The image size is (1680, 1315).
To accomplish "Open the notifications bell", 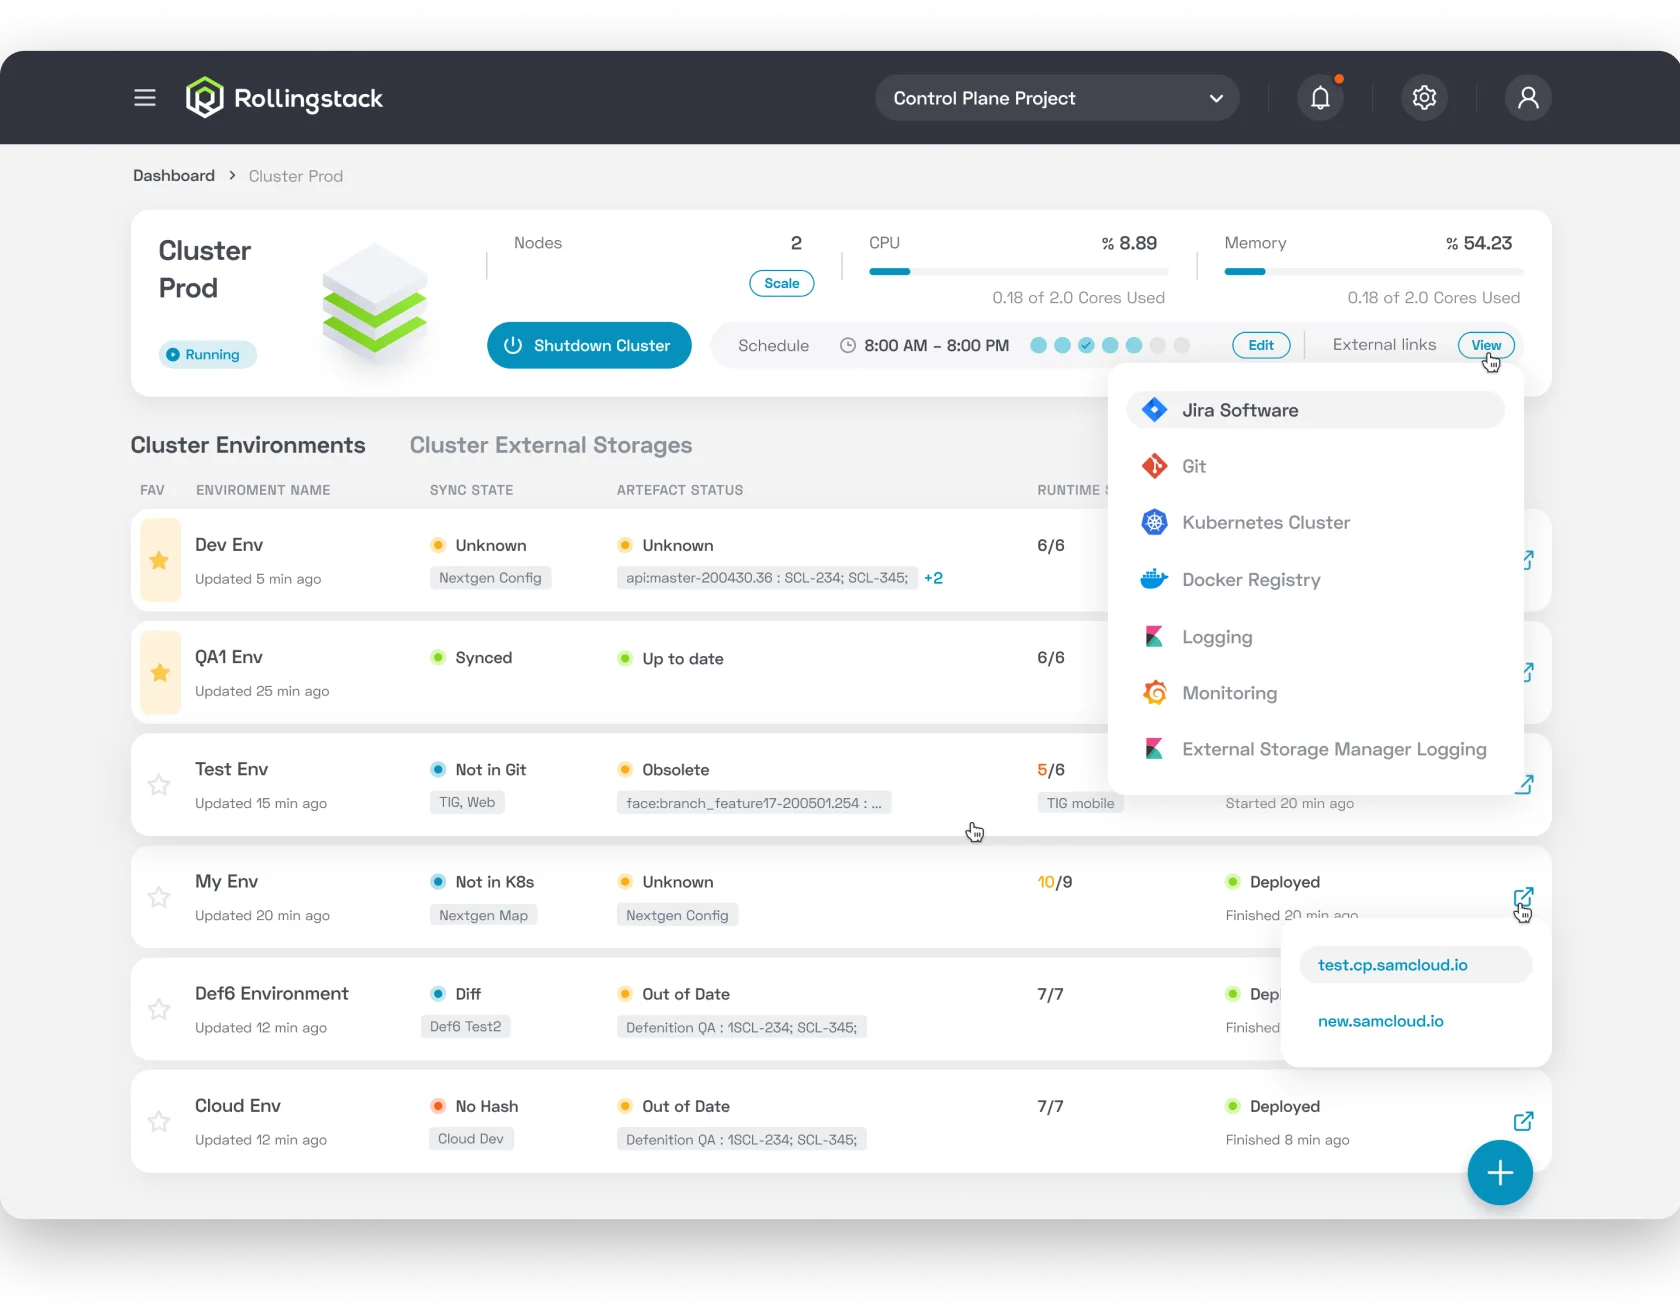I will (1321, 98).
